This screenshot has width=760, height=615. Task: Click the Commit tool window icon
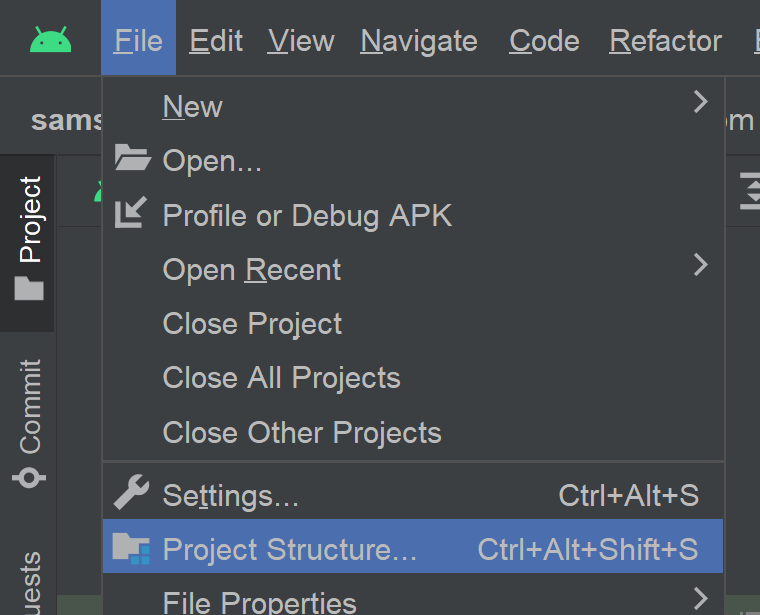[x=29, y=477]
